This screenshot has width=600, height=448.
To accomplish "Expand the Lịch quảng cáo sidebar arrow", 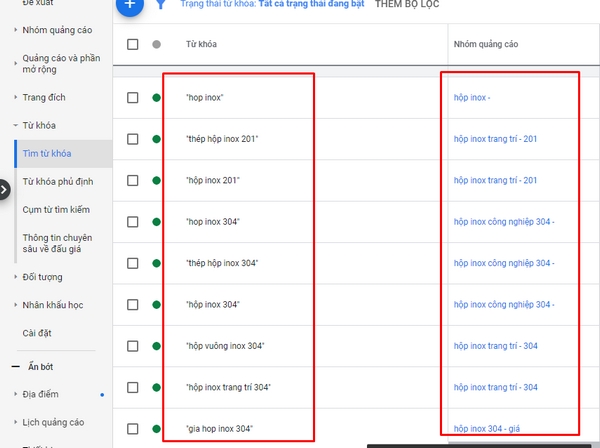I will click(x=15, y=422).
